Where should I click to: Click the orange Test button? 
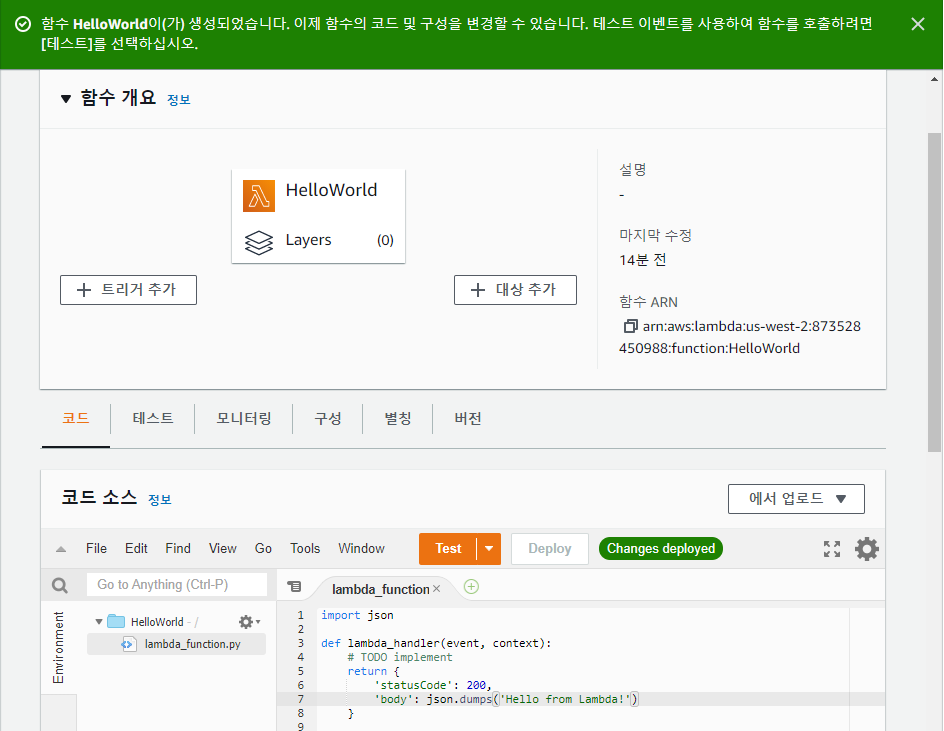[448, 549]
